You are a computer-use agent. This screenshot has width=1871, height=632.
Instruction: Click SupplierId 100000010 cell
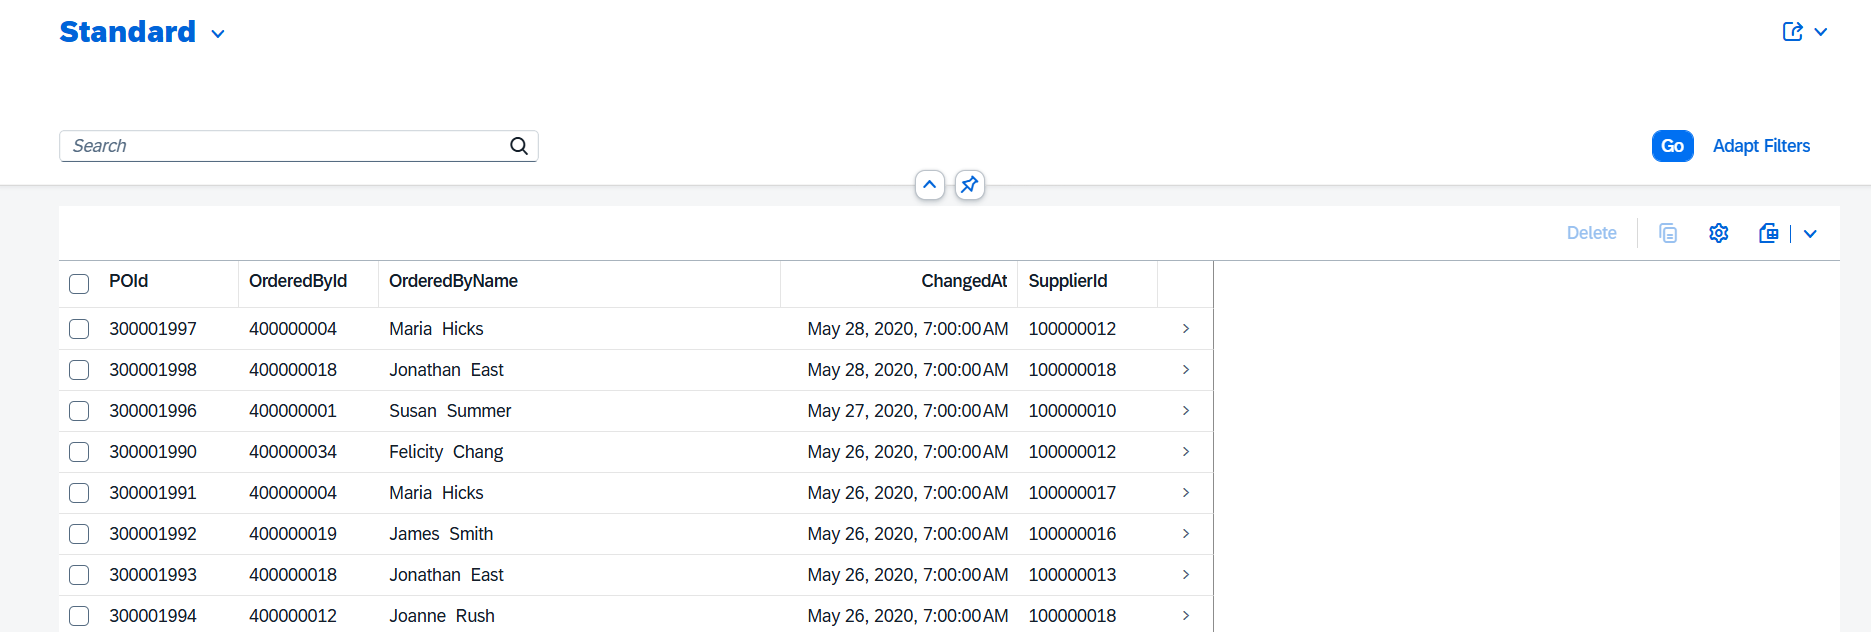1072,411
